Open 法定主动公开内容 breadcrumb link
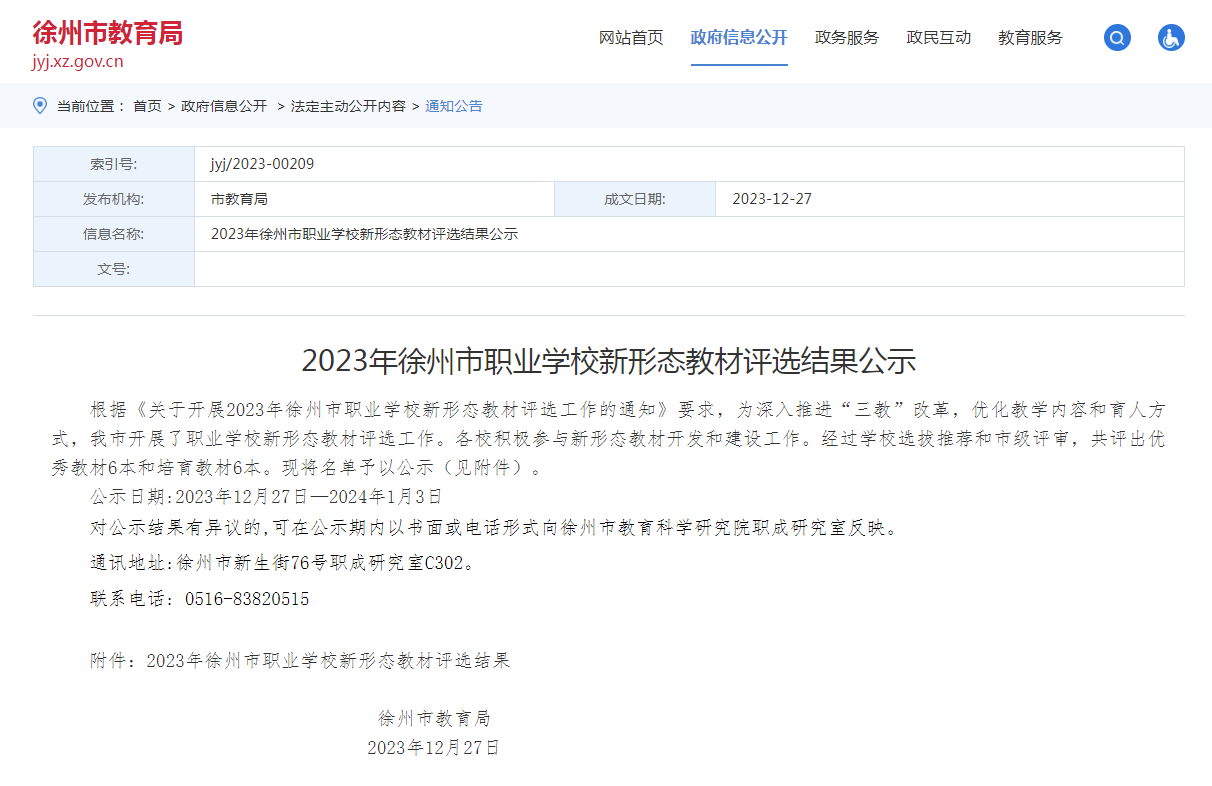The image size is (1212, 786). (x=348, y=106)
